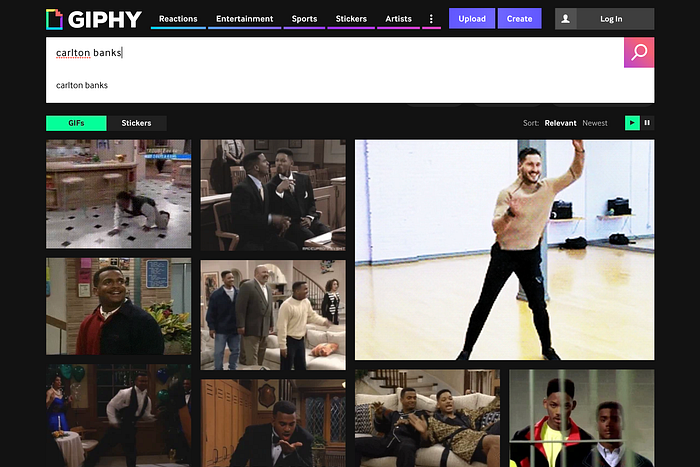Click into the search field with carlton banks
Screen dimensions: 700x467
coord(335,53)
